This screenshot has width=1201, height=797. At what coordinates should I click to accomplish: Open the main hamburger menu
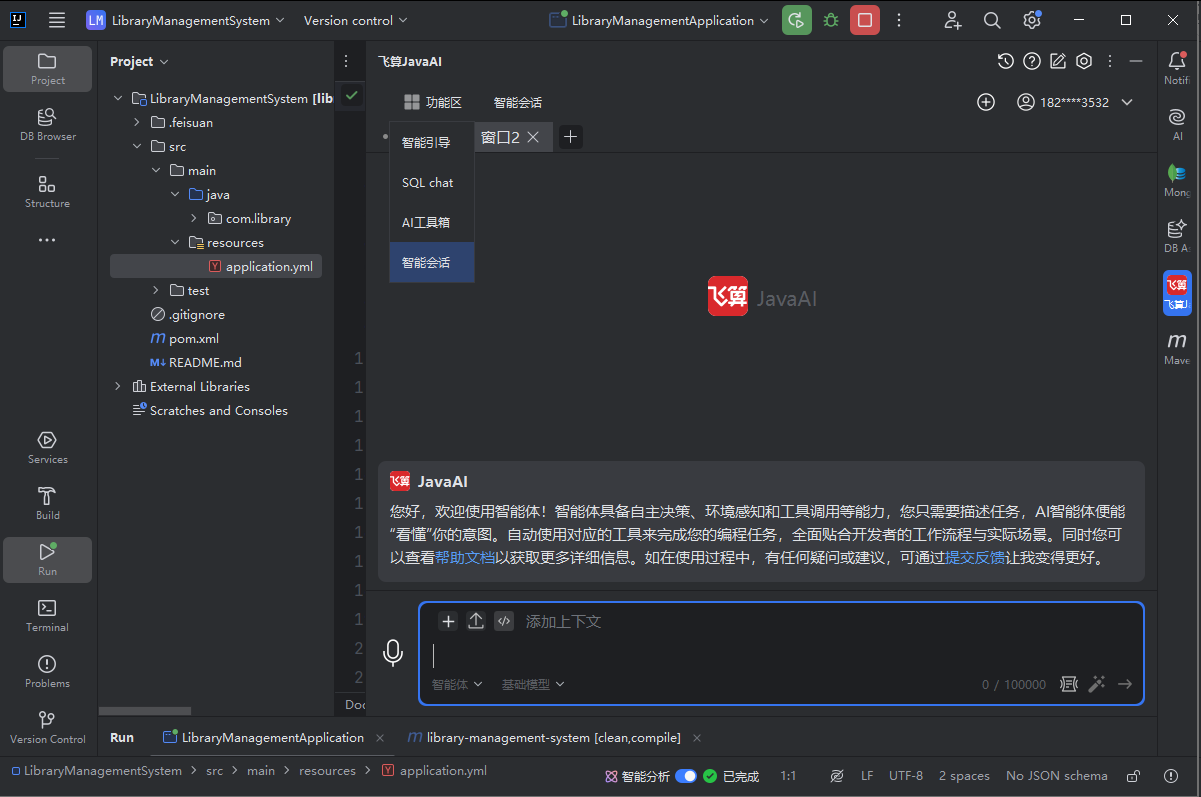click(57, 20)
